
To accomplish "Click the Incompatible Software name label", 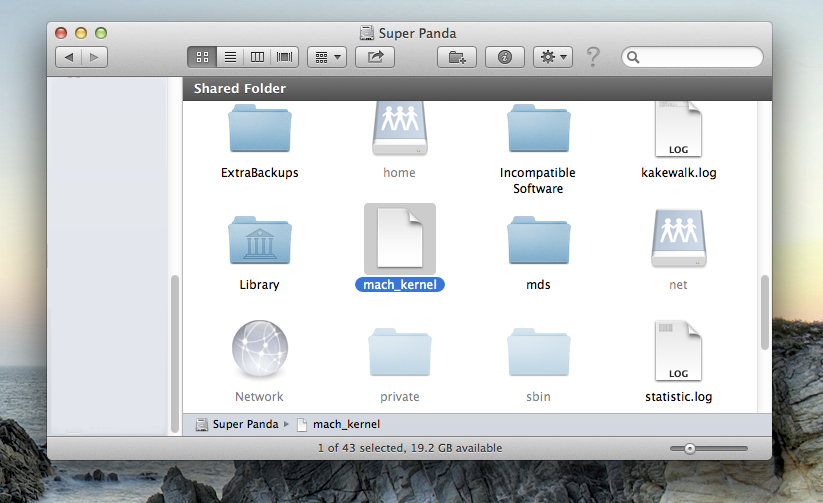I will click(x=538, y=181).
